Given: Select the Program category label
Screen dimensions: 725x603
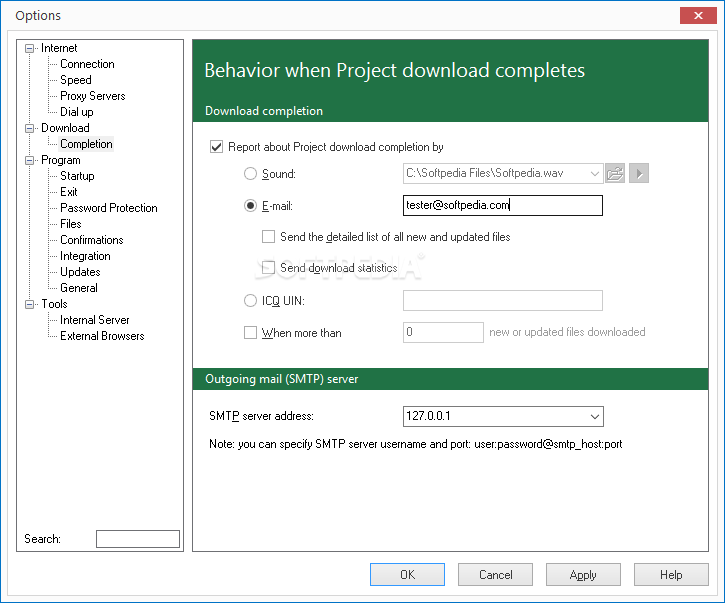Looking at the screenshot, I should 61,160.
